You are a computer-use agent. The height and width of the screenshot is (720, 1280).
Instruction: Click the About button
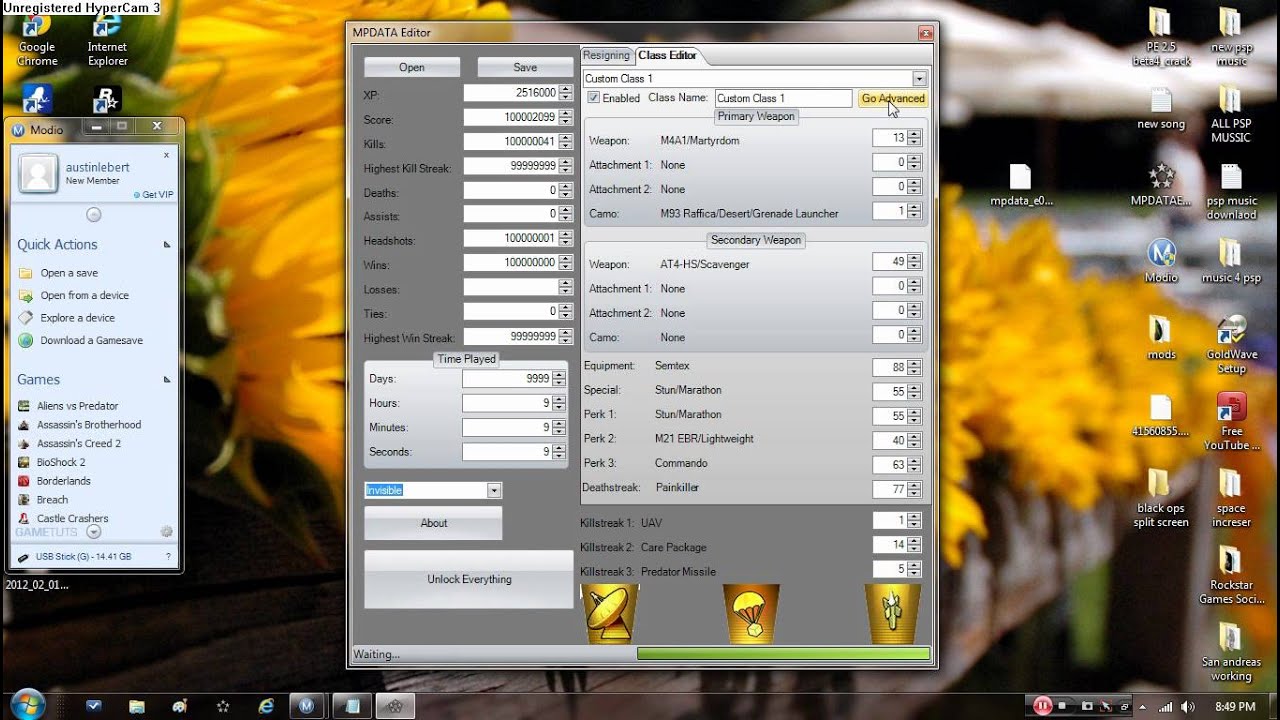433,523
